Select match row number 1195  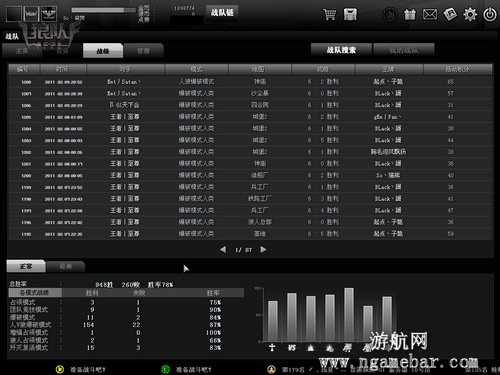point(250,234)
